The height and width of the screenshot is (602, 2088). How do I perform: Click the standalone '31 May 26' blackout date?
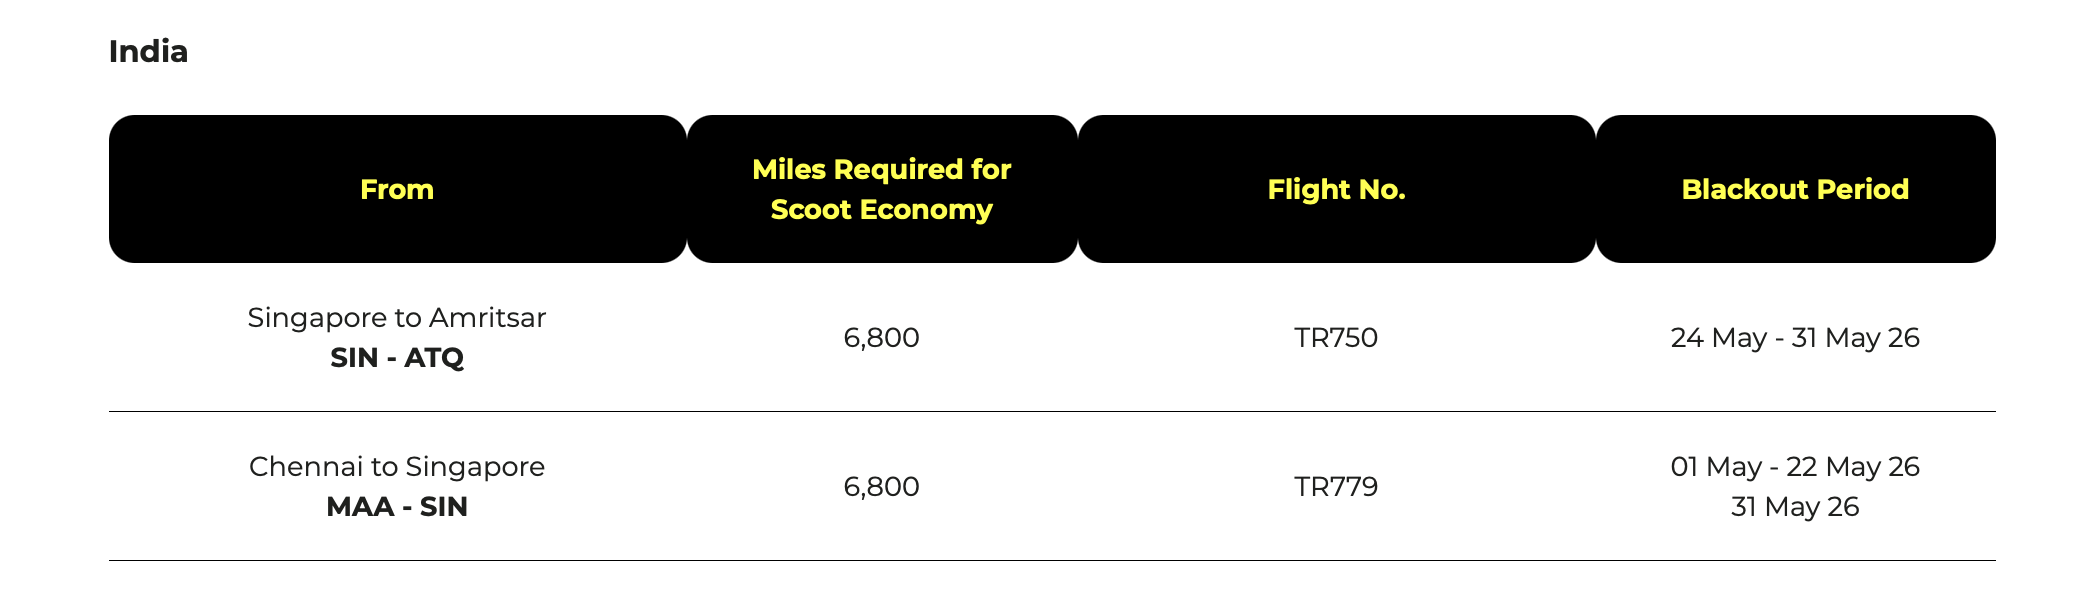(x=1795, y=506)
